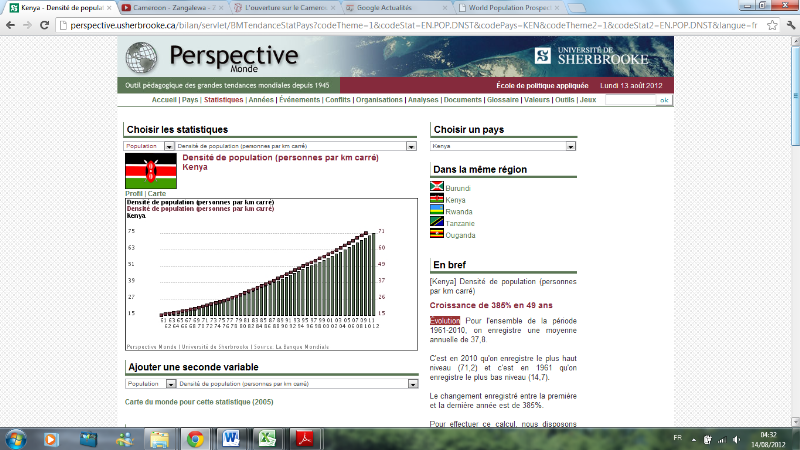The height and width of the screenshot is (450, 800).
Task: Open Population theme dropdown in statistics
Action: pyautogui.click(x=149, y=146)
